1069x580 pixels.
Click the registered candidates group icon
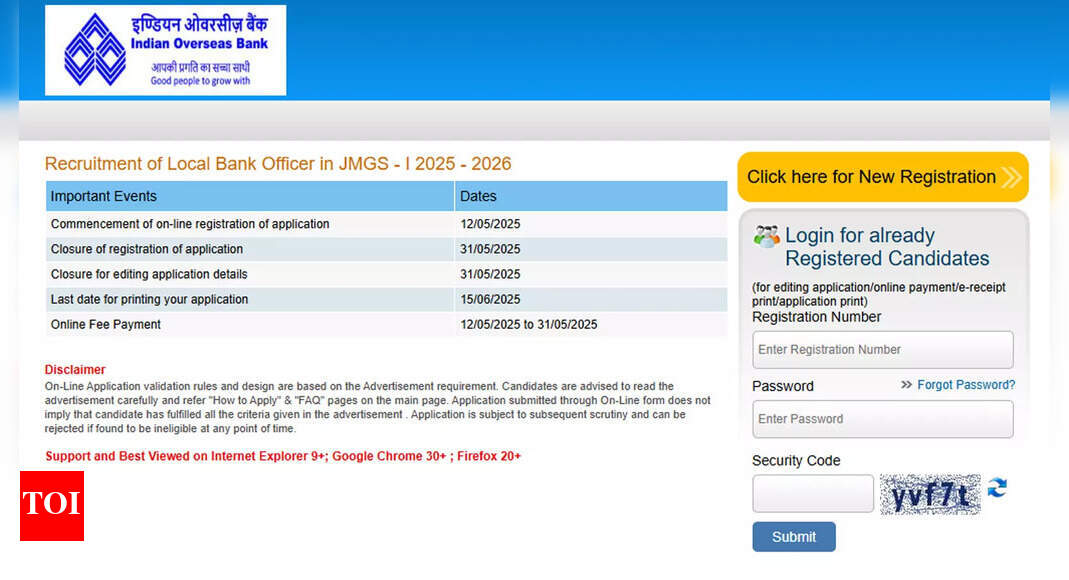click(x=766, y=237)
